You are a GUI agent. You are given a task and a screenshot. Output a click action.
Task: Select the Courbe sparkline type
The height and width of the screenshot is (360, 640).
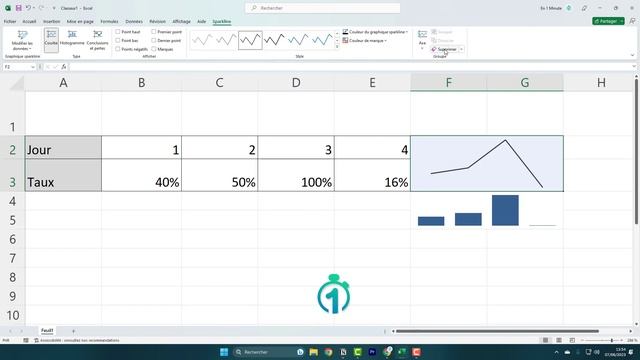(x=51, y=40)
